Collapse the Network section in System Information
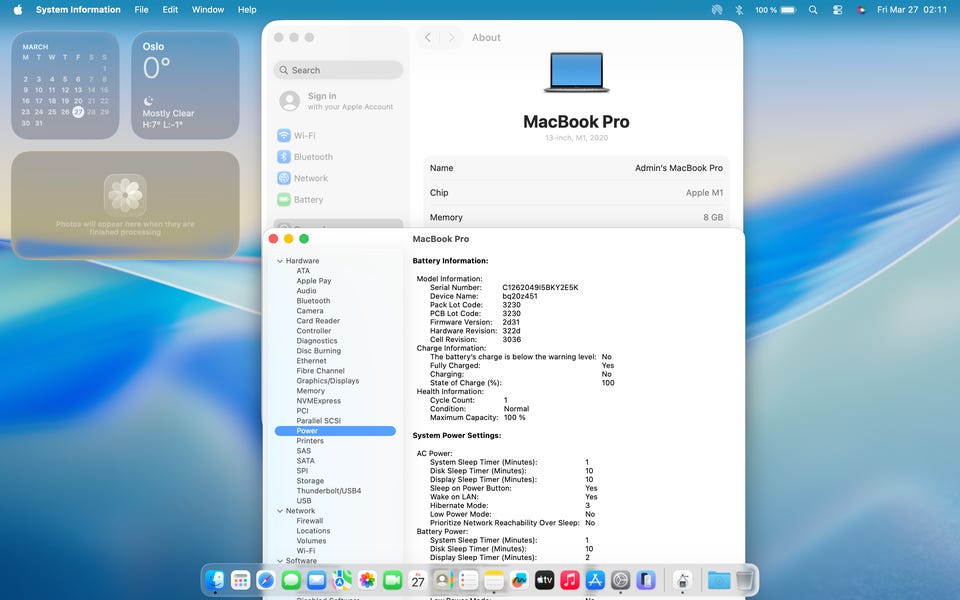The image size is (960, 600). [280, 511]
